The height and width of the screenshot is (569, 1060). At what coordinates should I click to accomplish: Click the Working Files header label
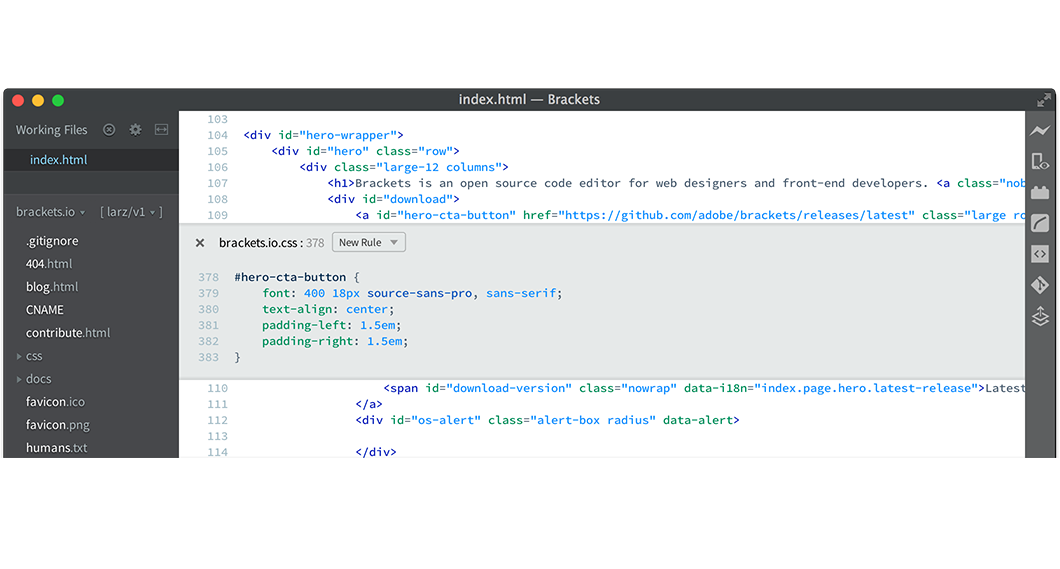pos(51,130)
